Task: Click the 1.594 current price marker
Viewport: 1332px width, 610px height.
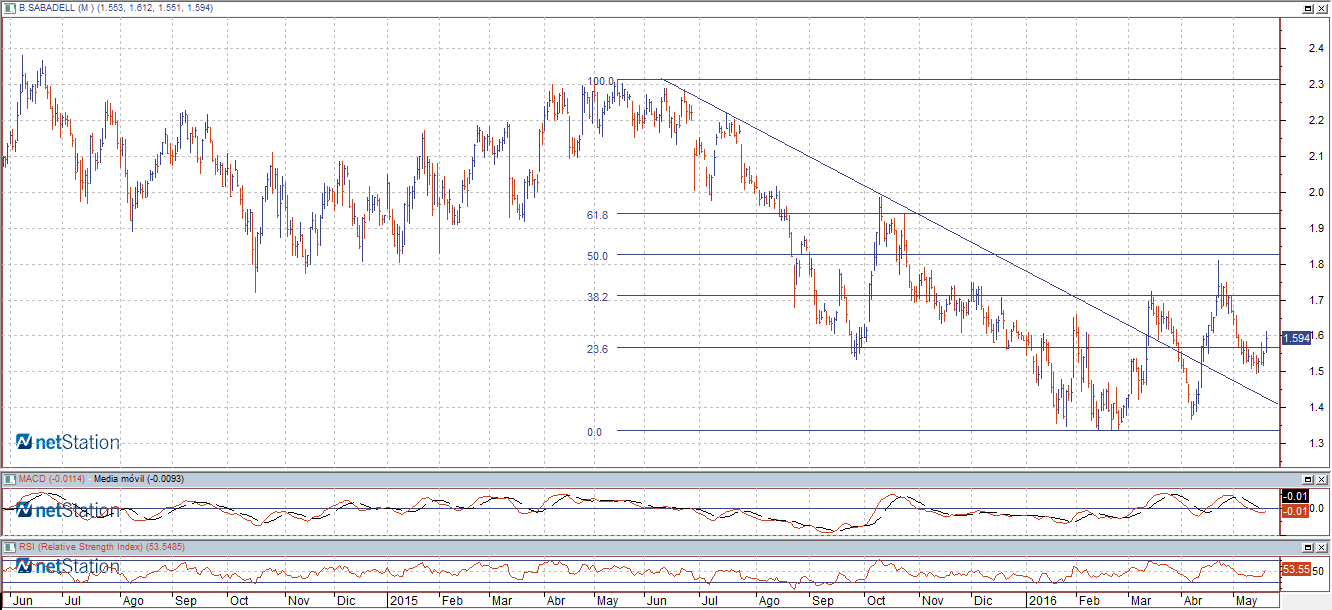Action: tap(1296, 338)
